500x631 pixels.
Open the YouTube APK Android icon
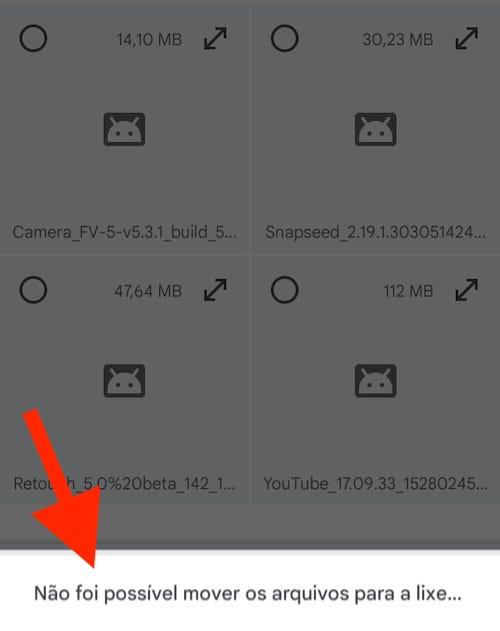coord(375,381)
